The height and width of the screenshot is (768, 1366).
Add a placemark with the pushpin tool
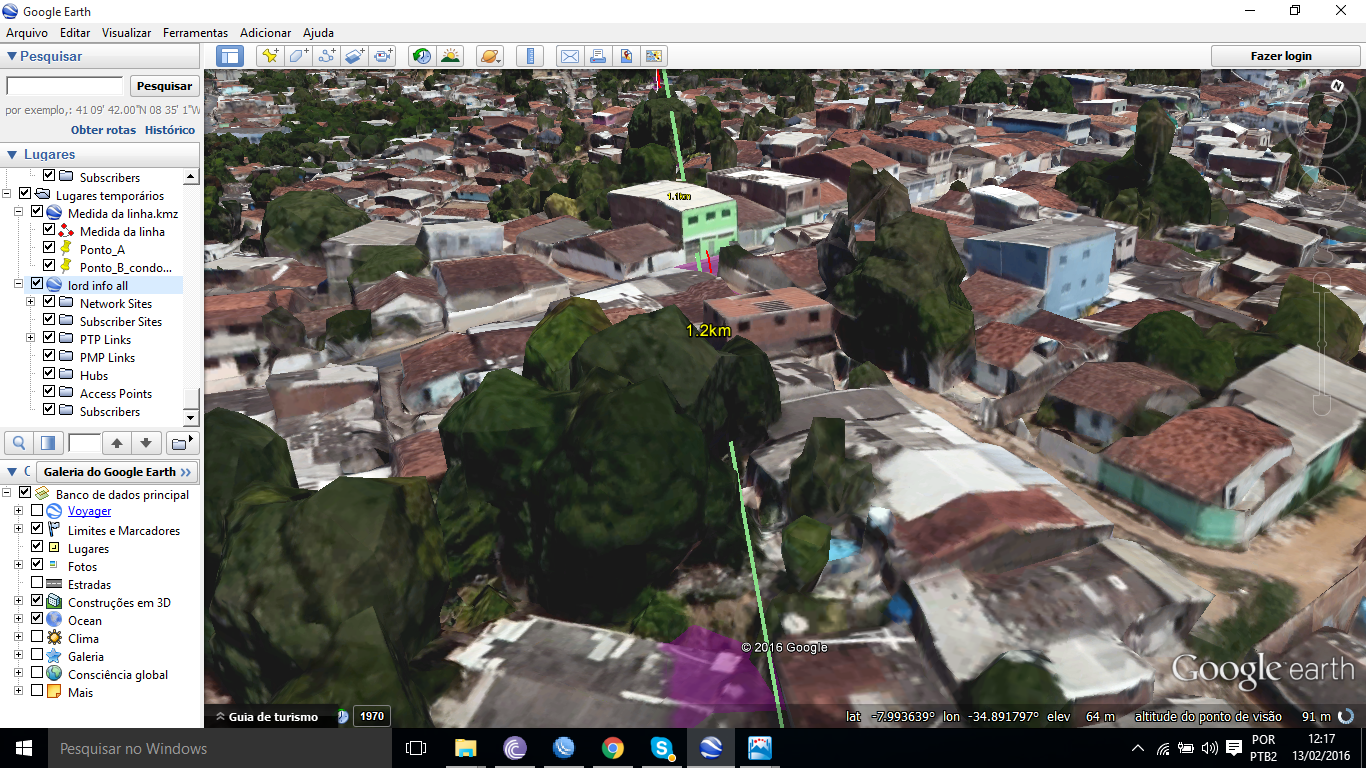coord(270,56)
